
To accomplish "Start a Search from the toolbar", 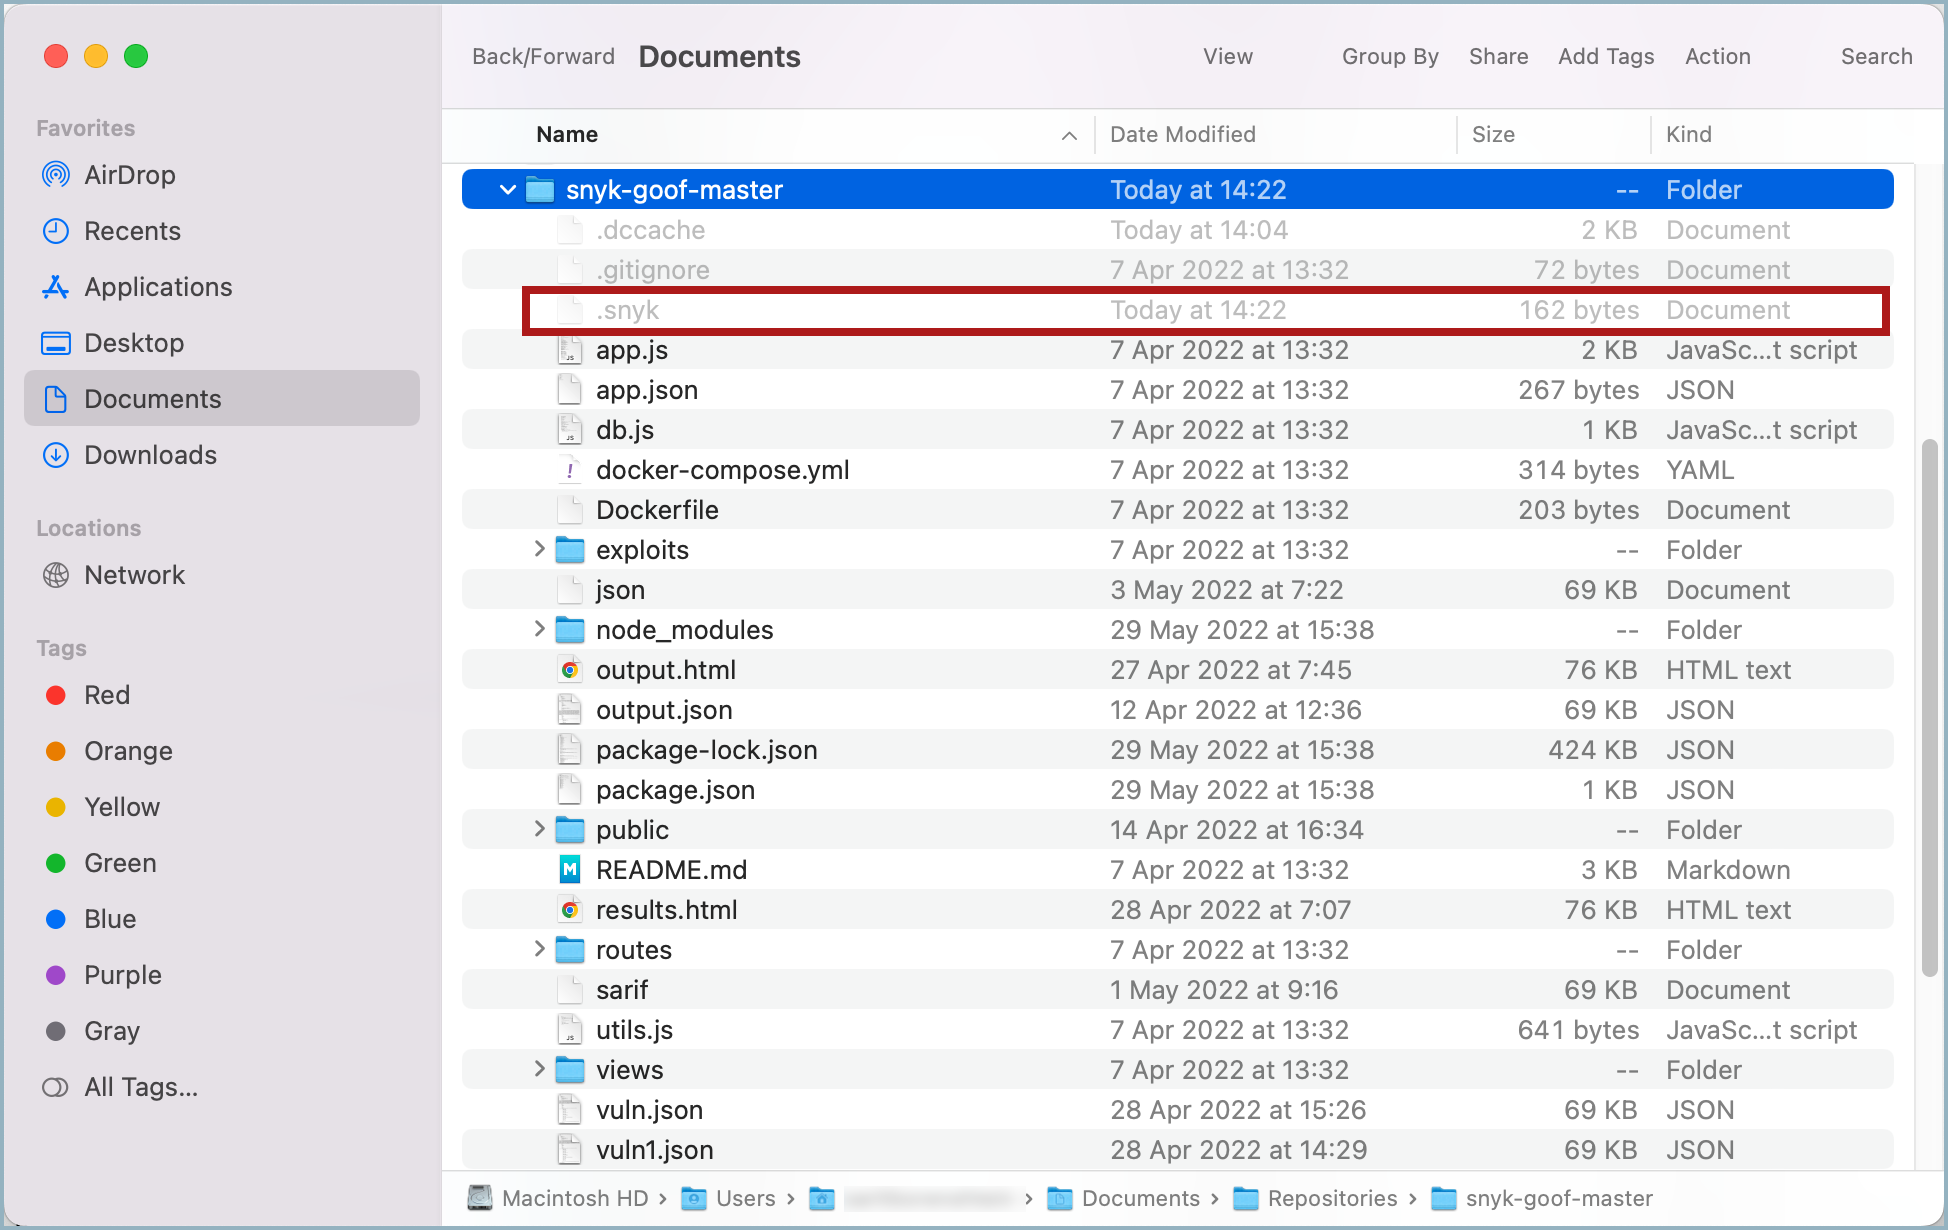I will click(1876, 57).
